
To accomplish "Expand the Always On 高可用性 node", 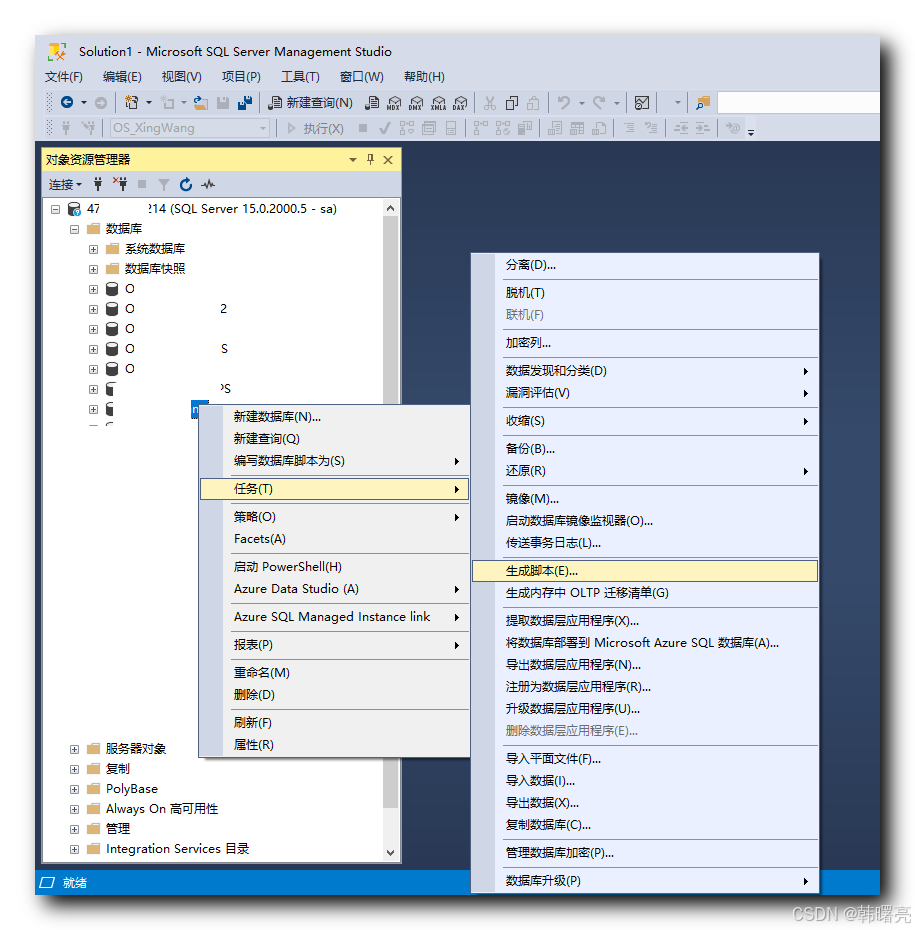I will click(74, 809).
